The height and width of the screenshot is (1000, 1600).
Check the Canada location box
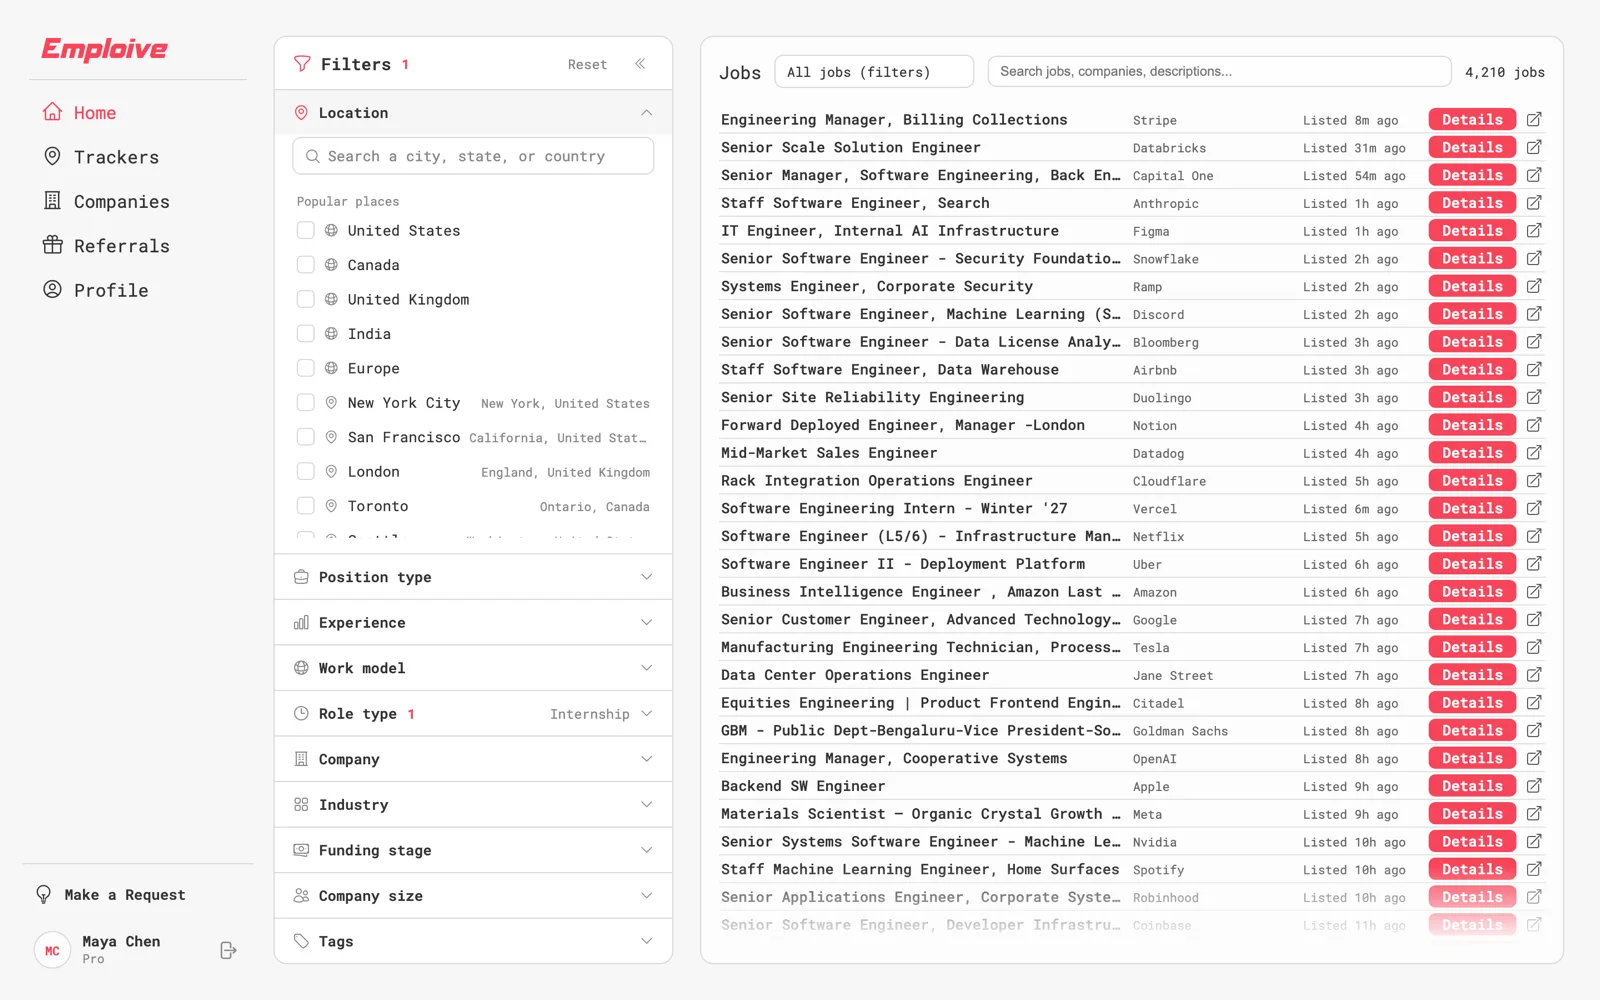click(306, 265)
